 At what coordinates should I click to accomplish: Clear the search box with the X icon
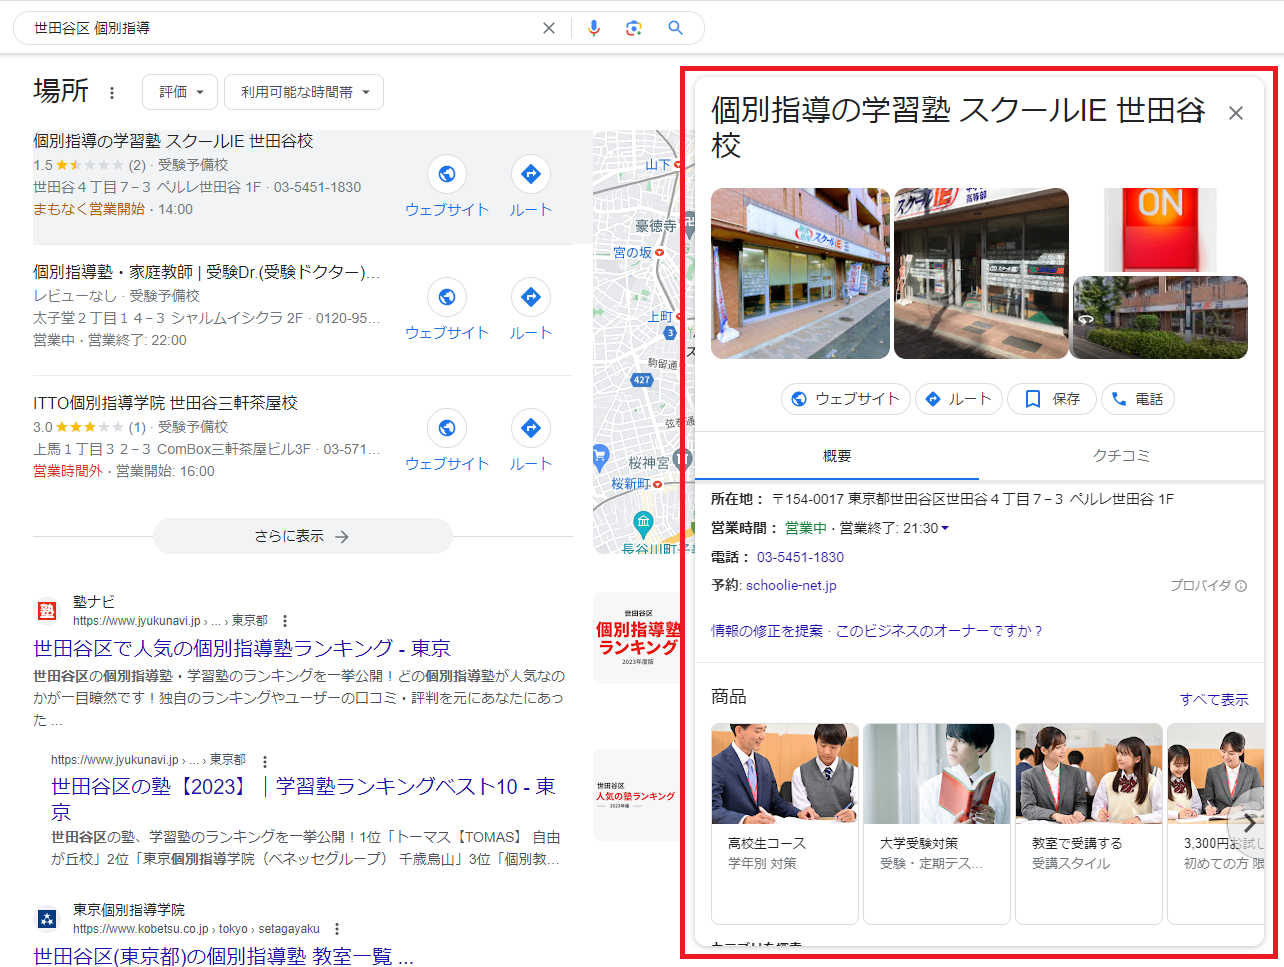point(549,28)
